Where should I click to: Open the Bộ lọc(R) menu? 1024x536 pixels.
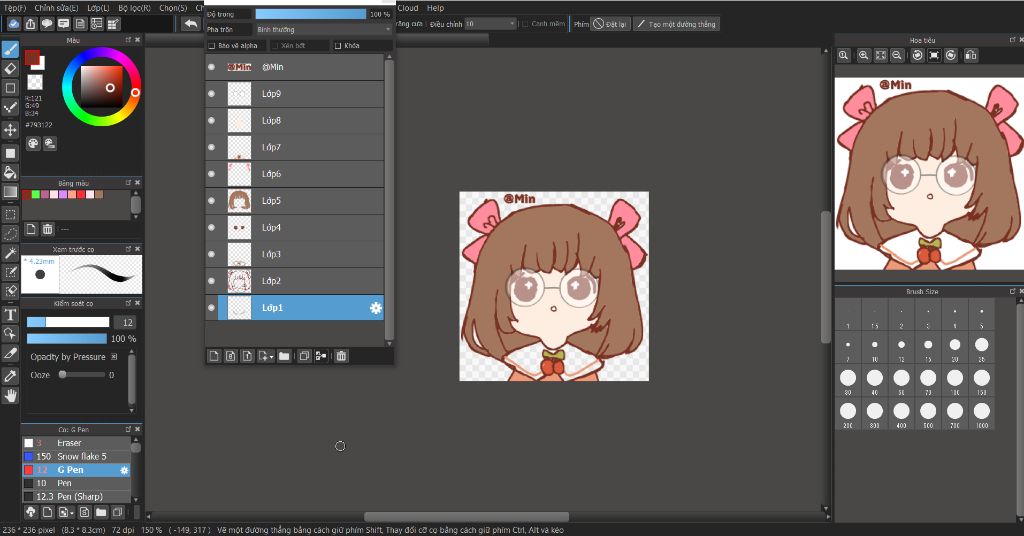tap(135, 8)
